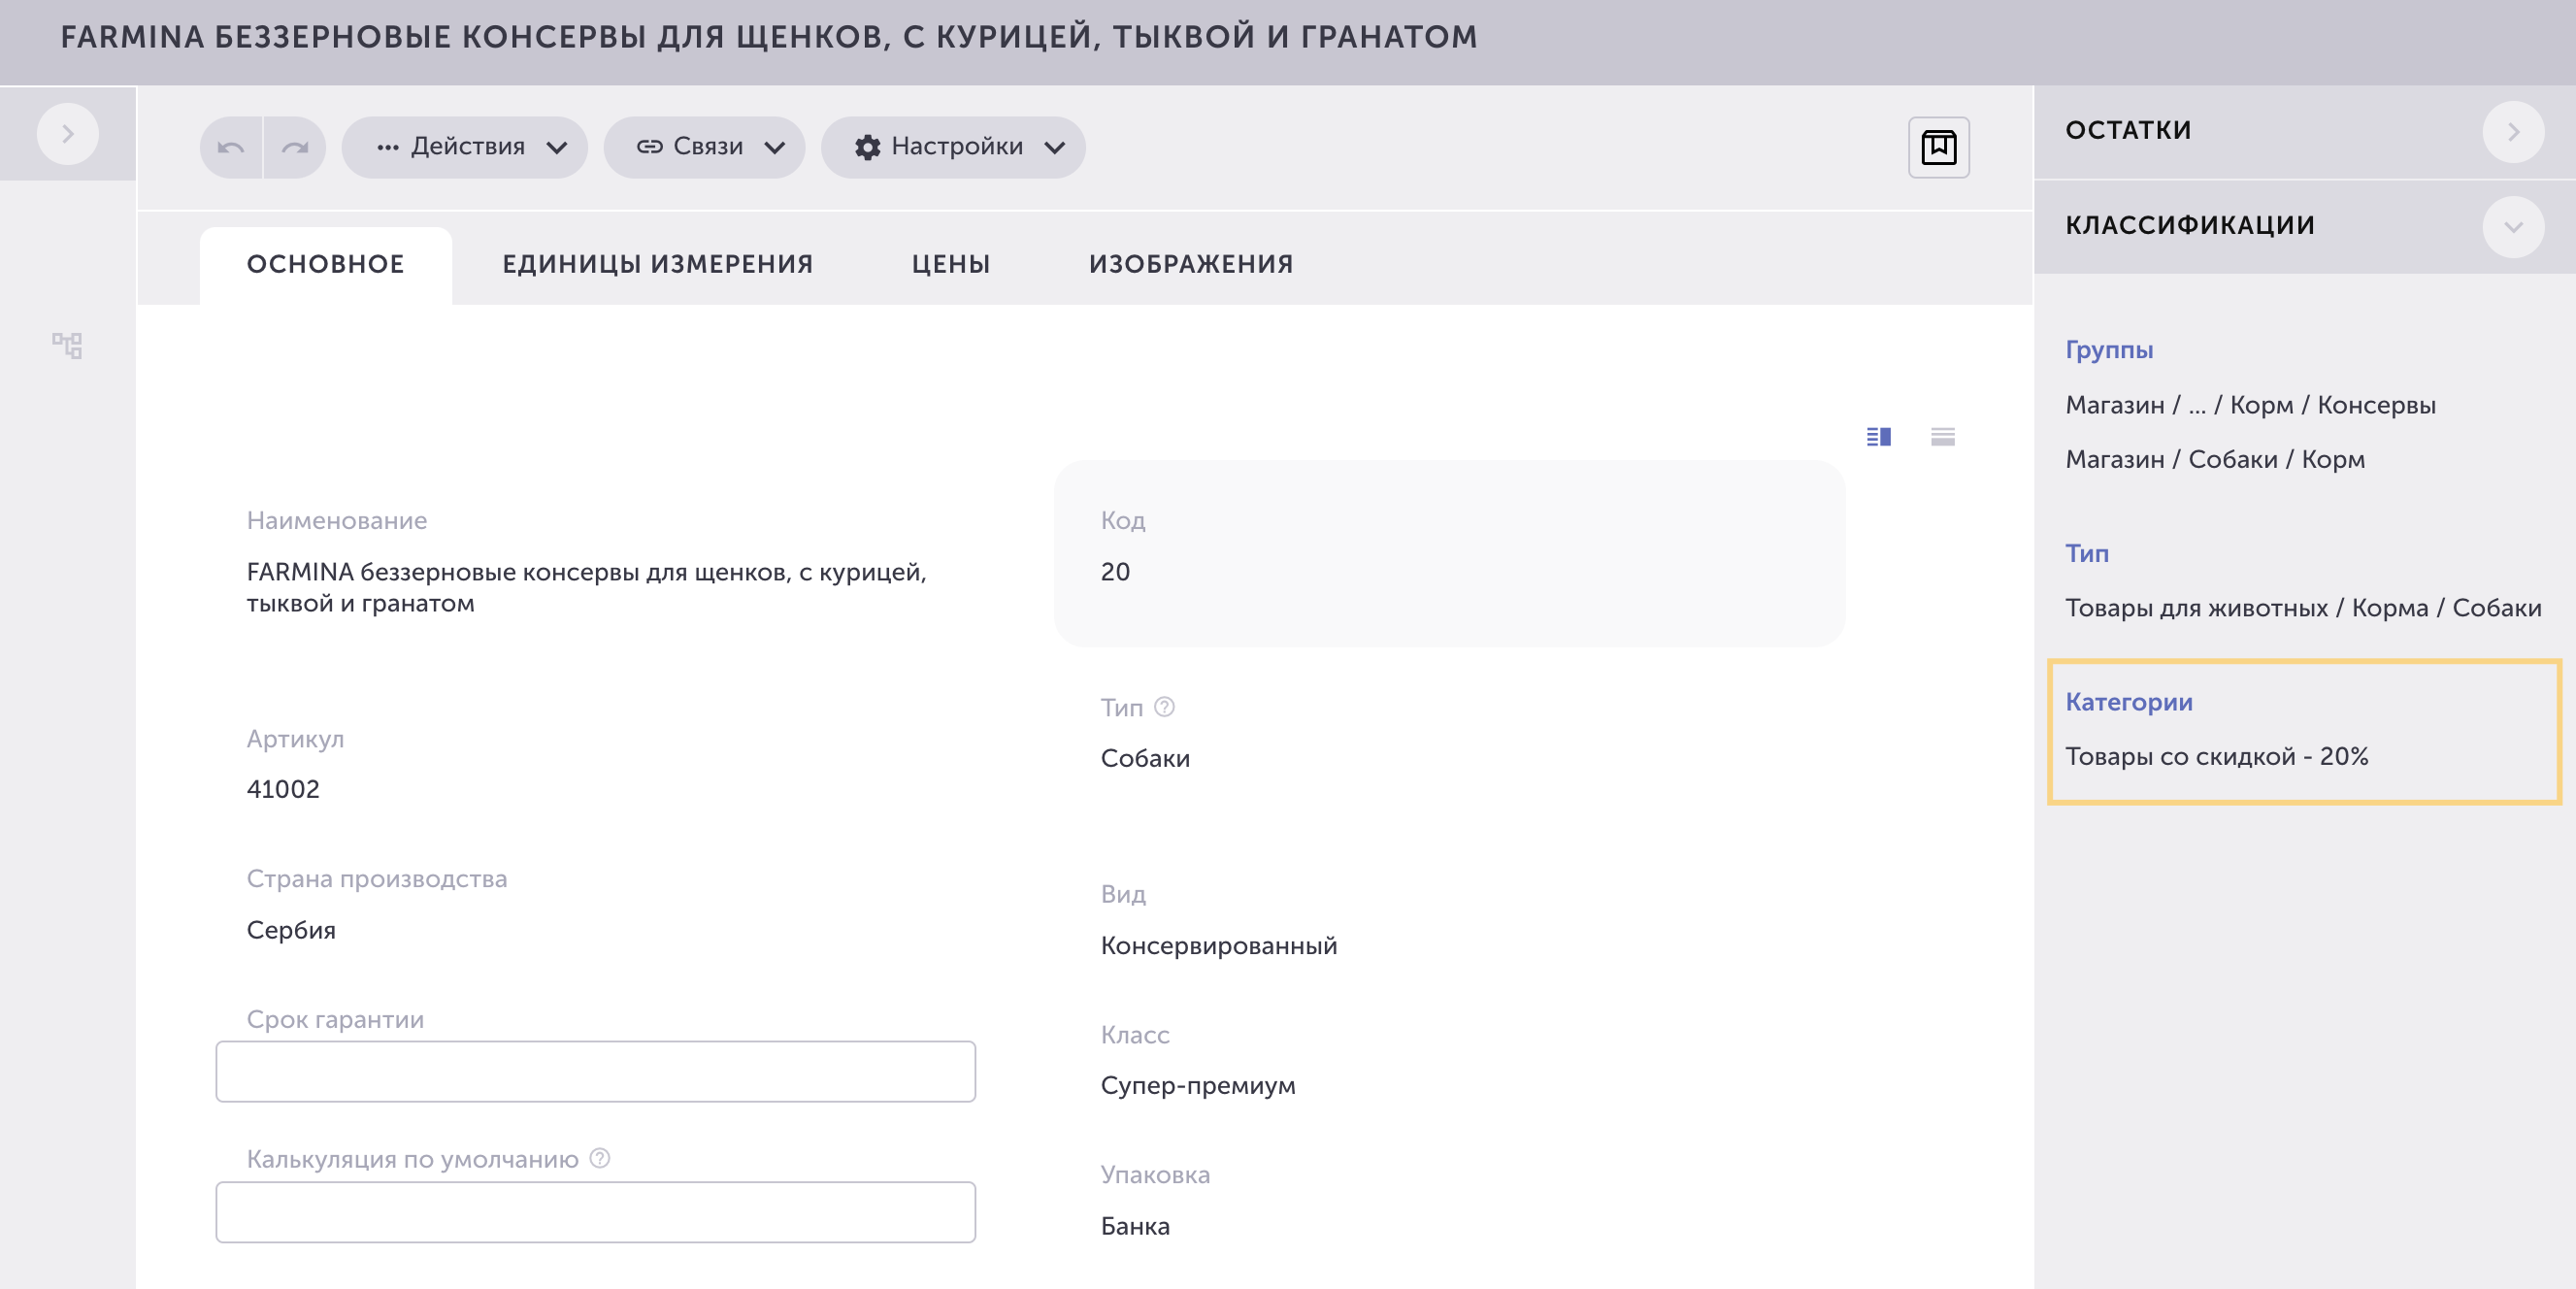2576x1289 pixels.
Task: Click the blue Тип link in Классификации
Action: 2087,553
